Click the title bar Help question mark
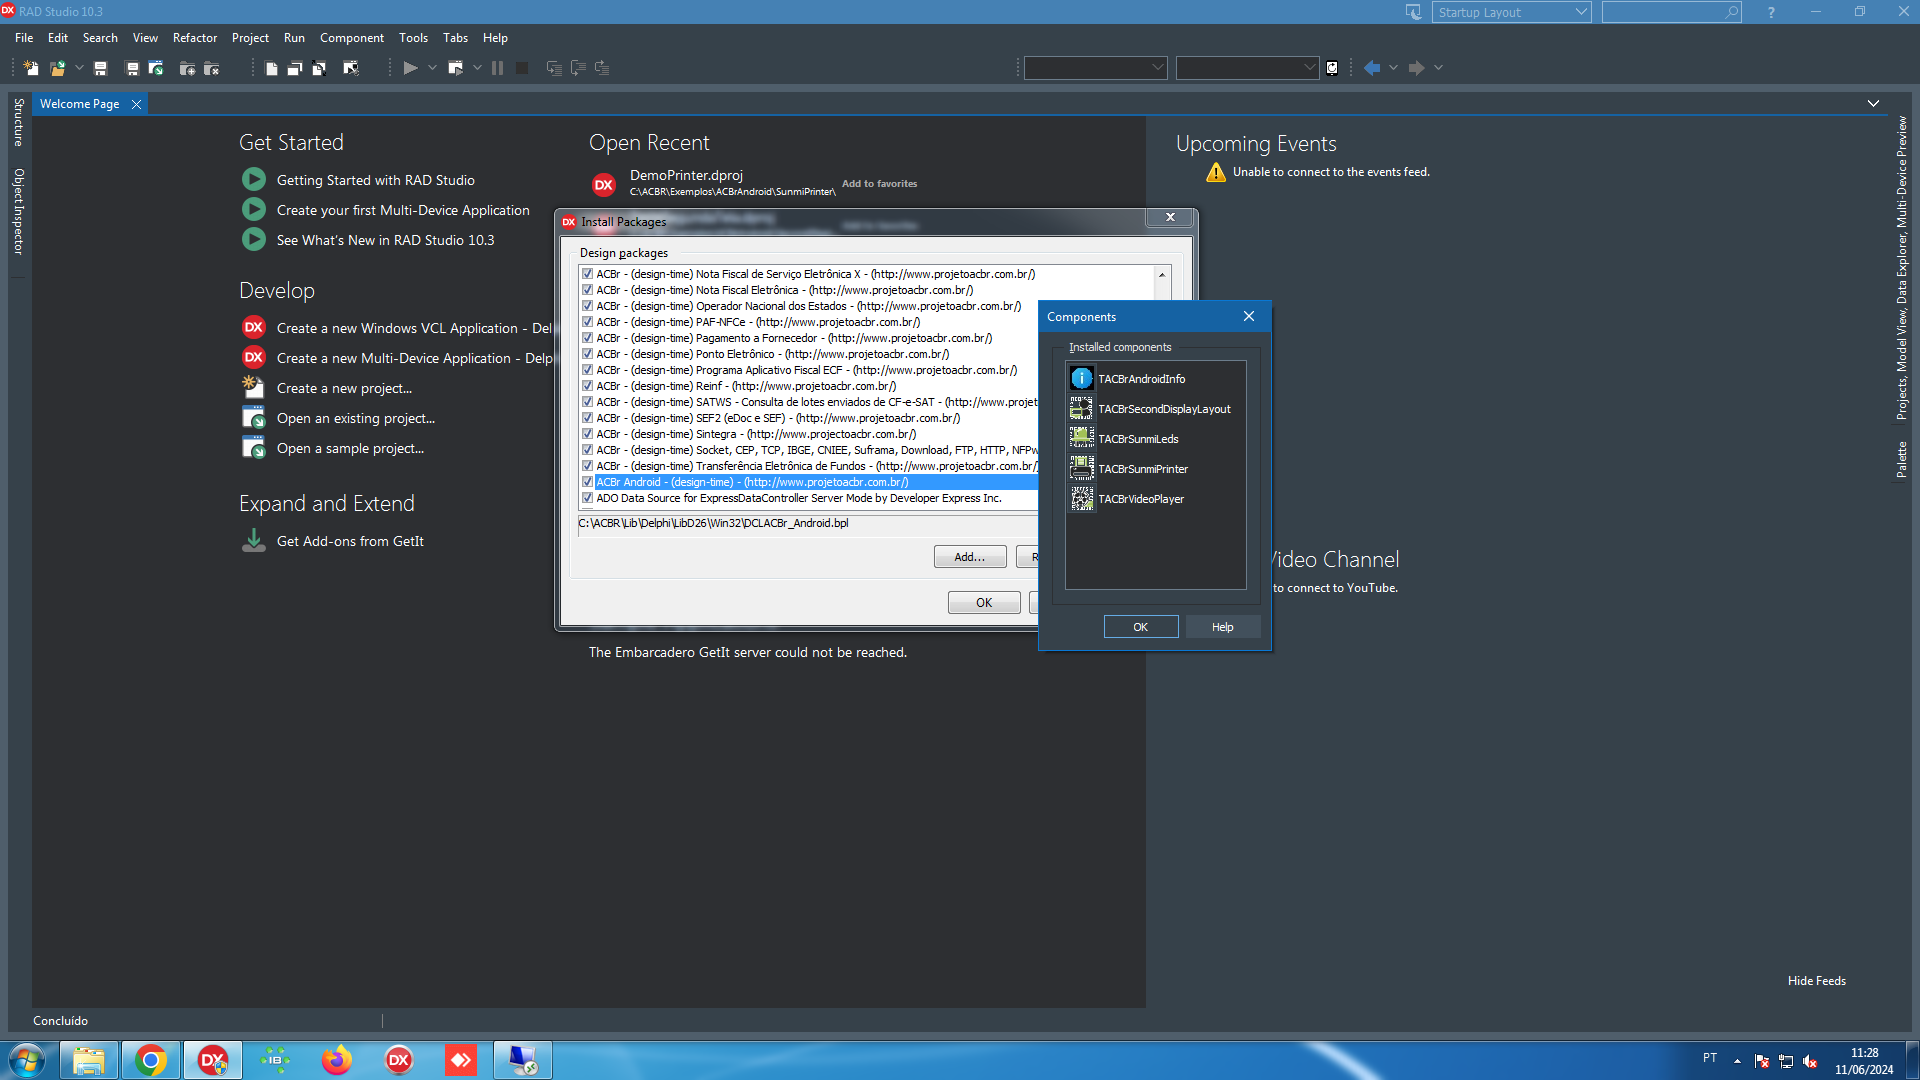 (1771, 12)
